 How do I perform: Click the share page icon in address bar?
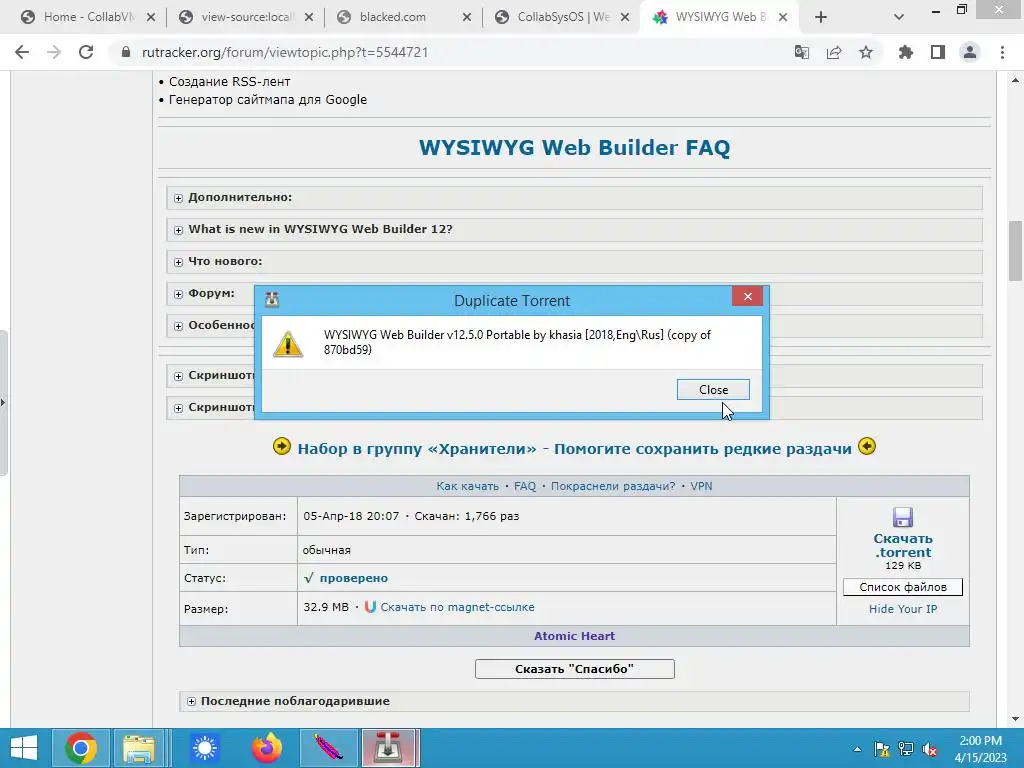tap(834, 52)
